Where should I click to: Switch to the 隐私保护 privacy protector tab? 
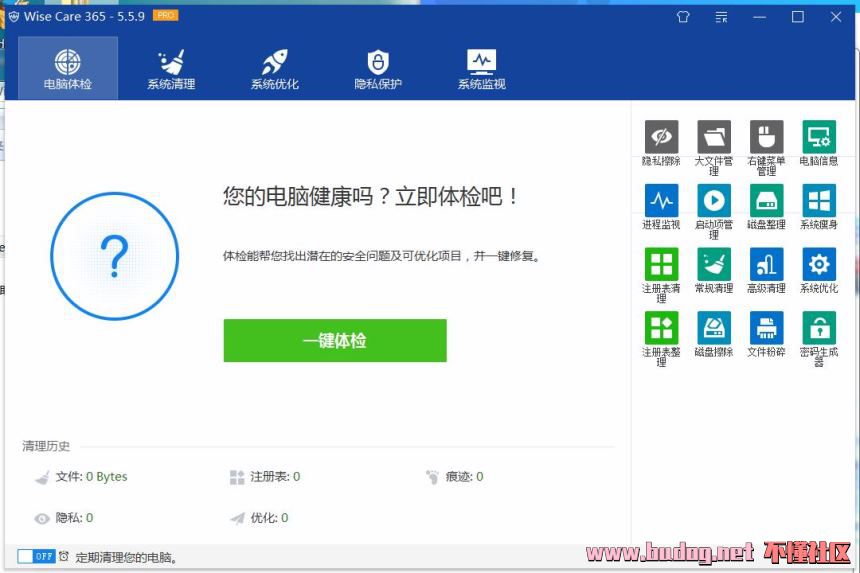[x=378, y=68]
